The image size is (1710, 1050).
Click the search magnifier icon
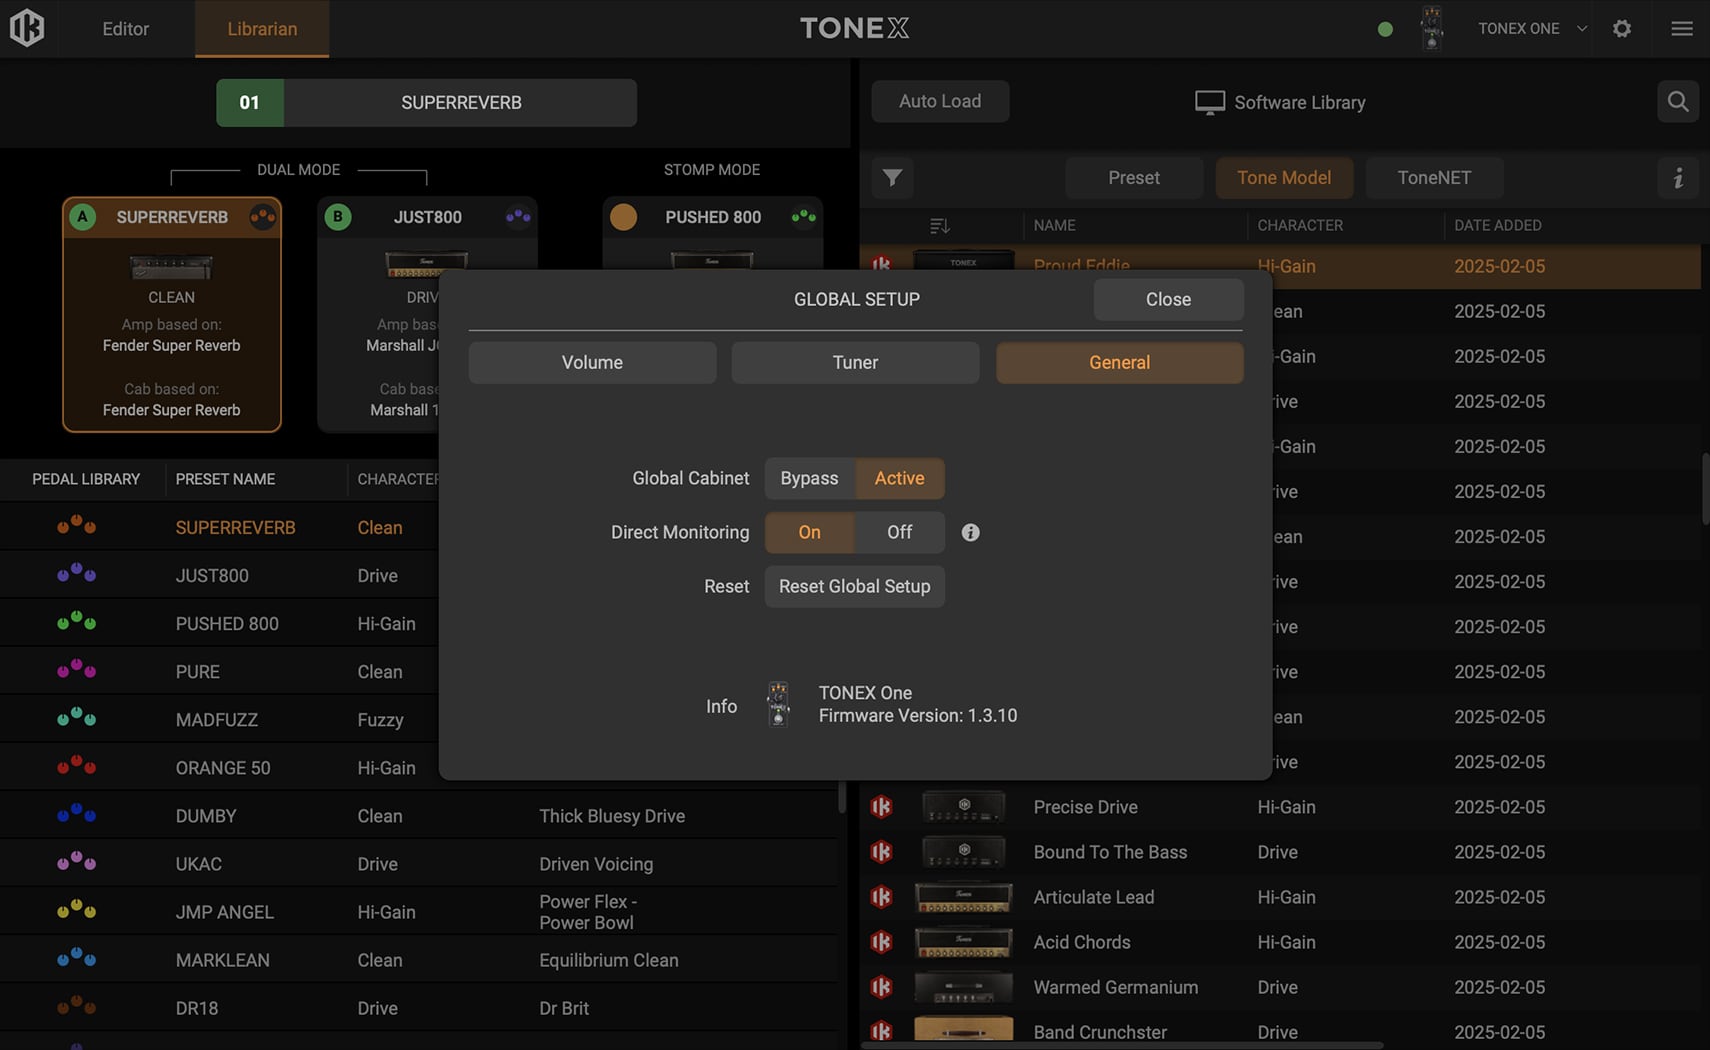(x=1677, y=102)
